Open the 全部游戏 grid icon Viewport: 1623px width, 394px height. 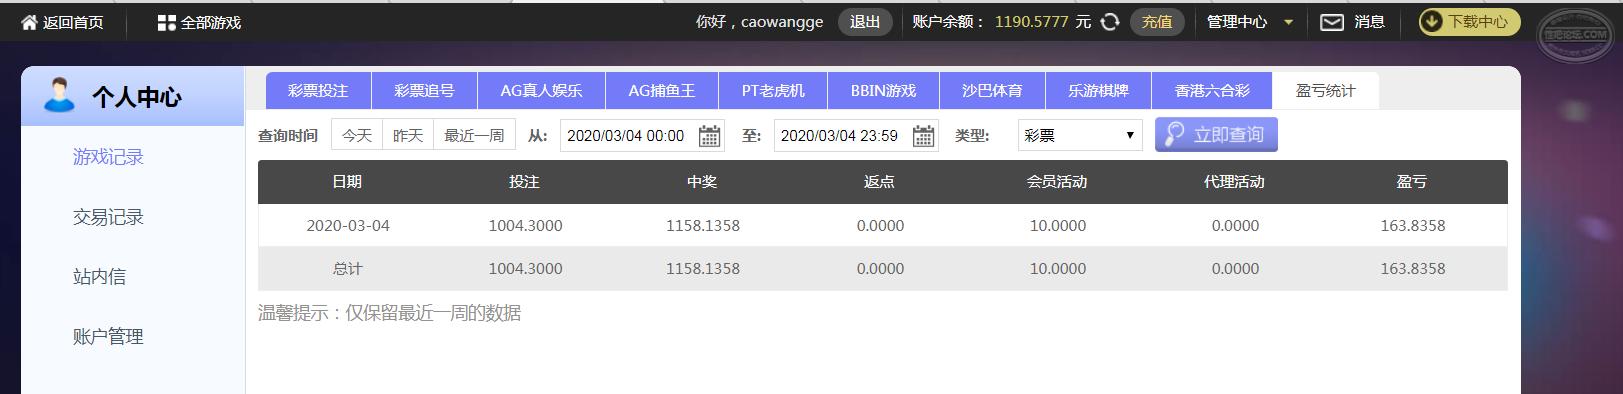pyautogui.click(x=166, y=22)
